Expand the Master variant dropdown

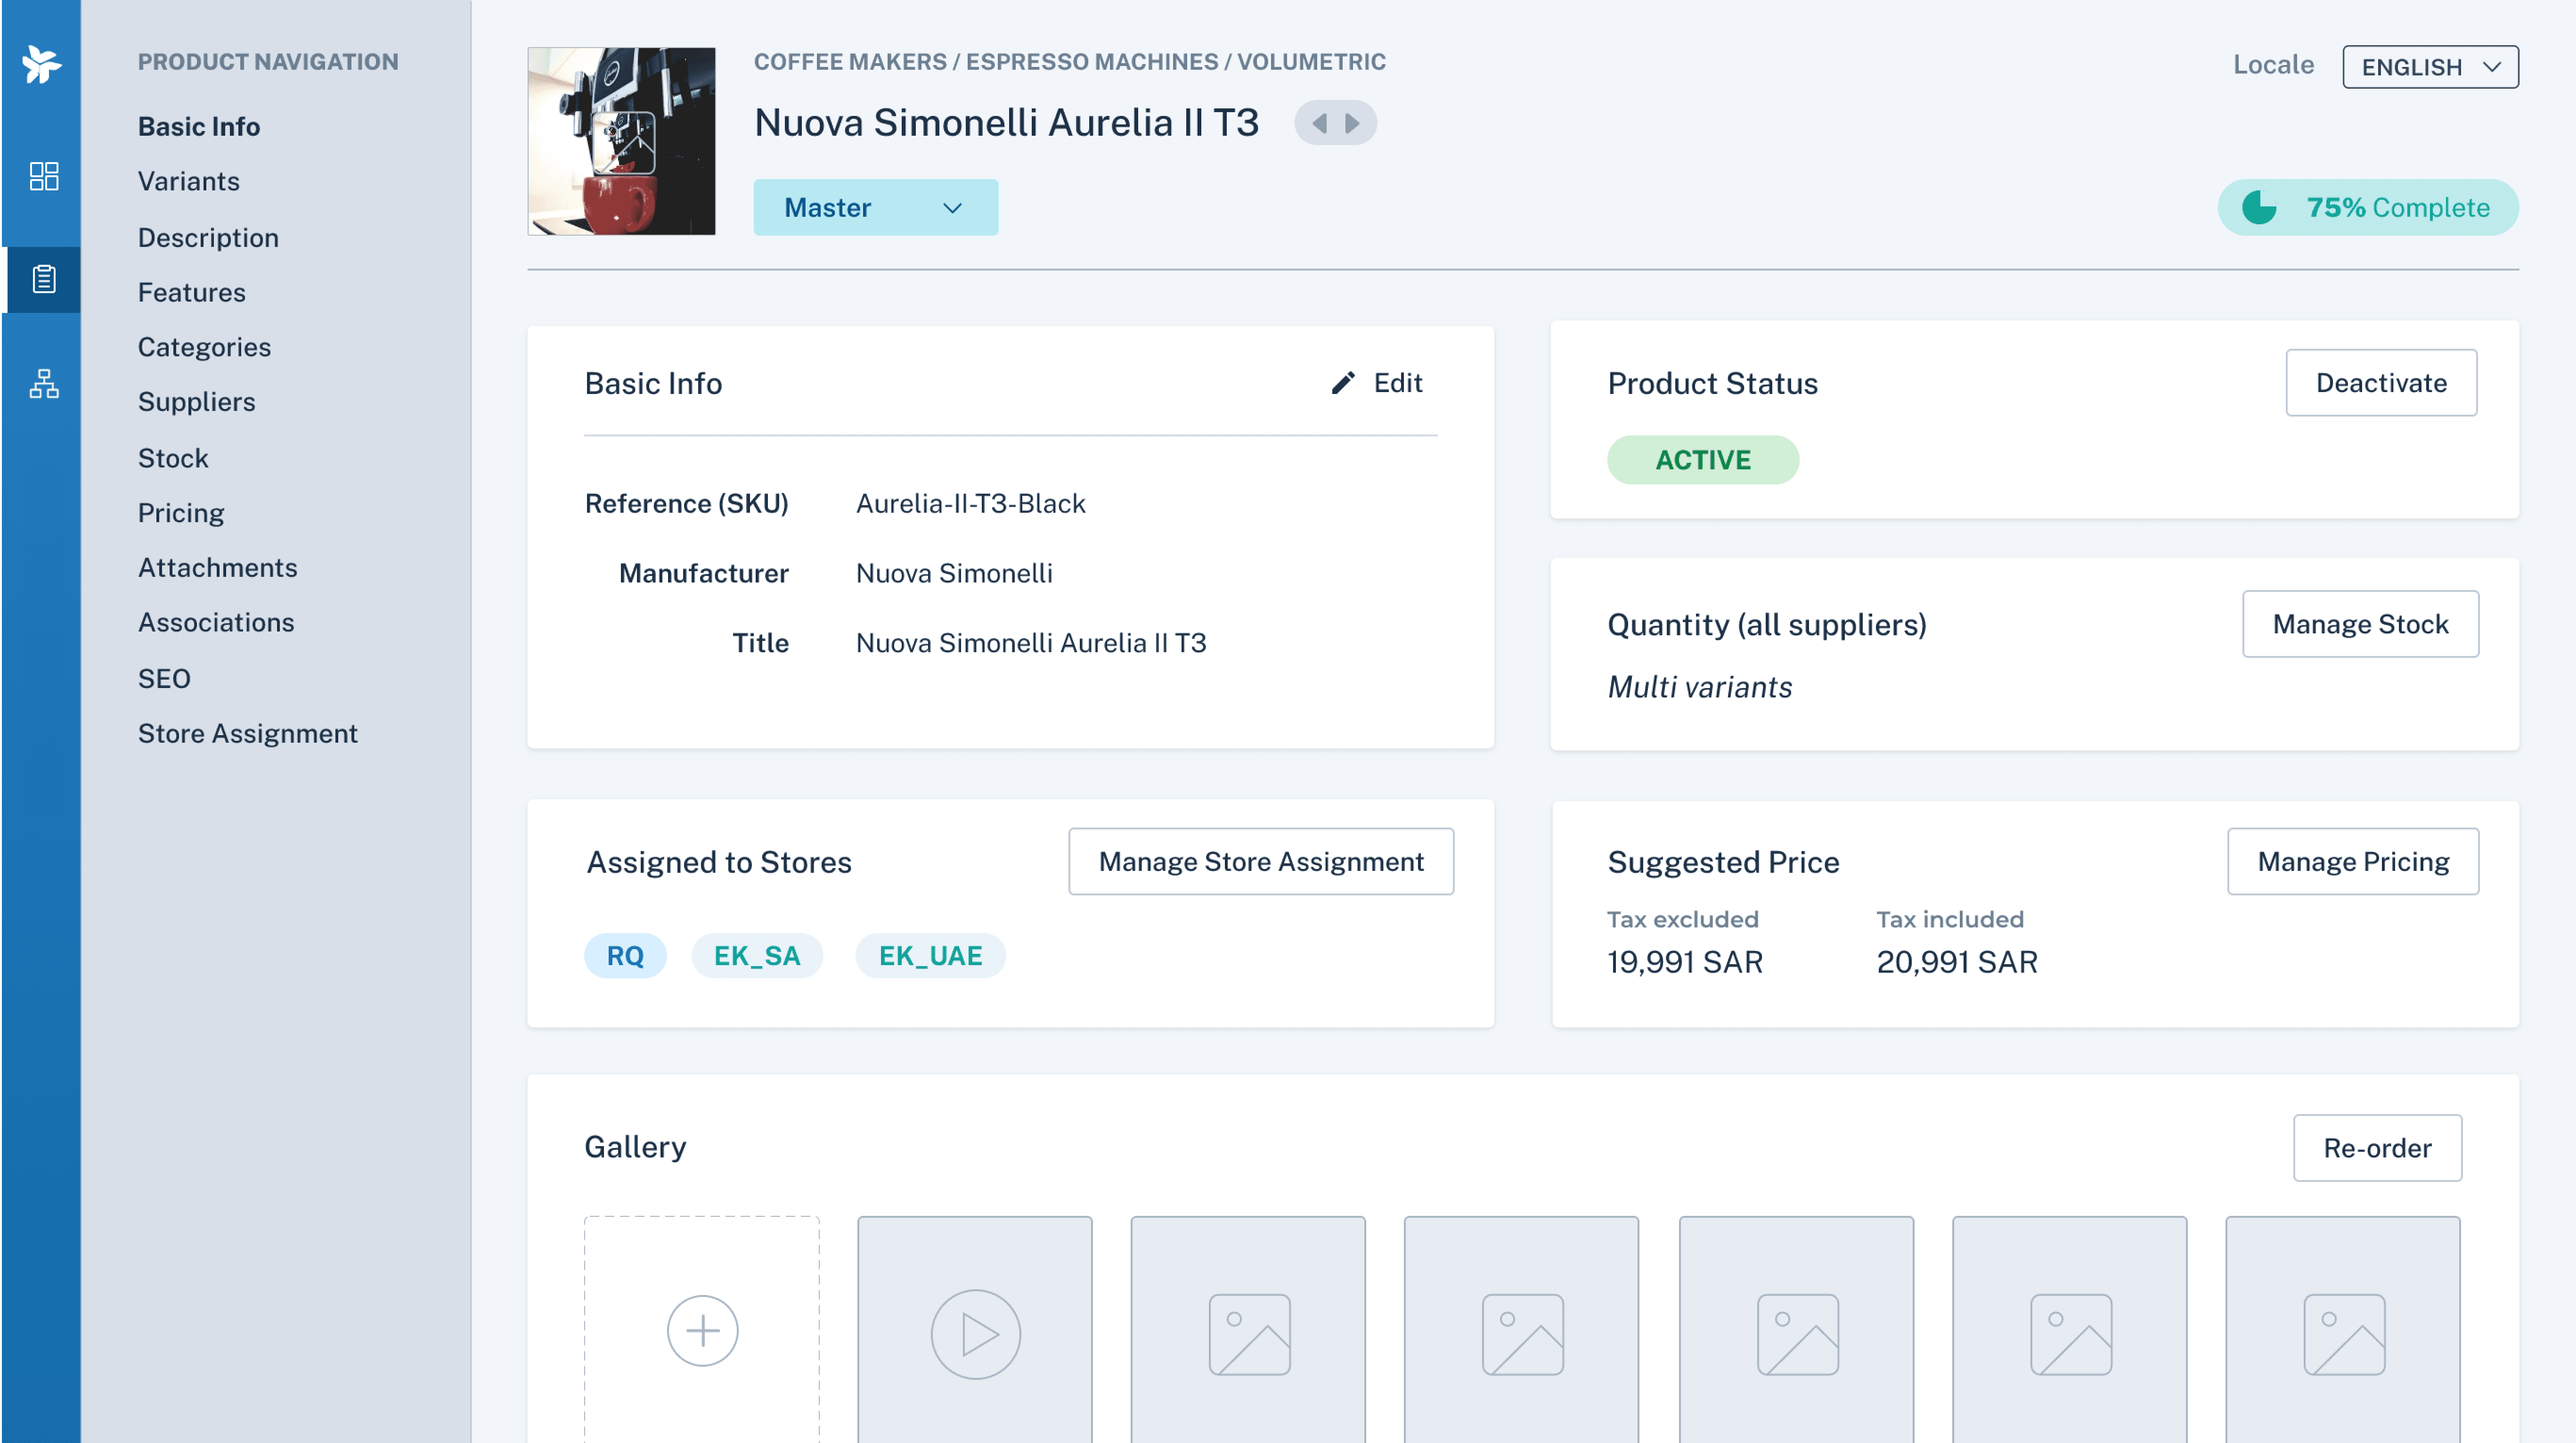tap(875, 207)
